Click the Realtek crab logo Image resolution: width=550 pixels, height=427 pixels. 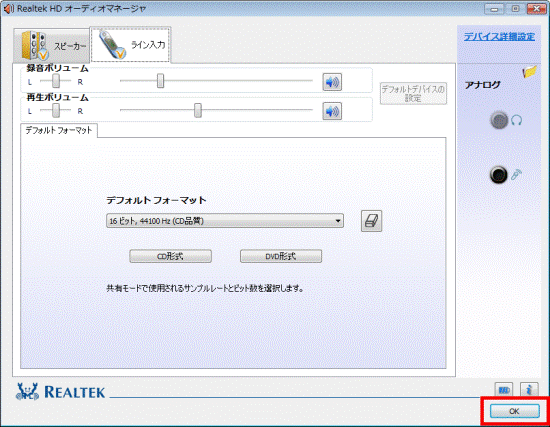coord(27,391)
